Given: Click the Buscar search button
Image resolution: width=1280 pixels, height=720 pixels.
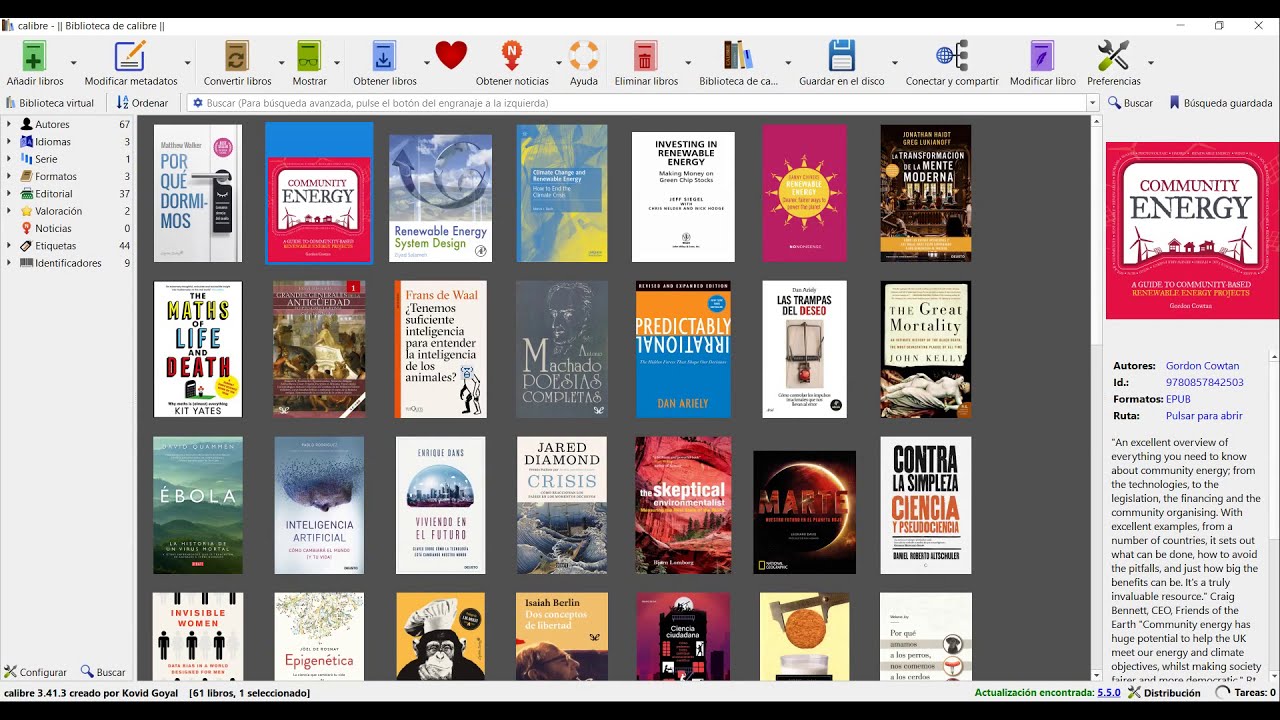Looking at the screenshot, I should click(1131, 103).
